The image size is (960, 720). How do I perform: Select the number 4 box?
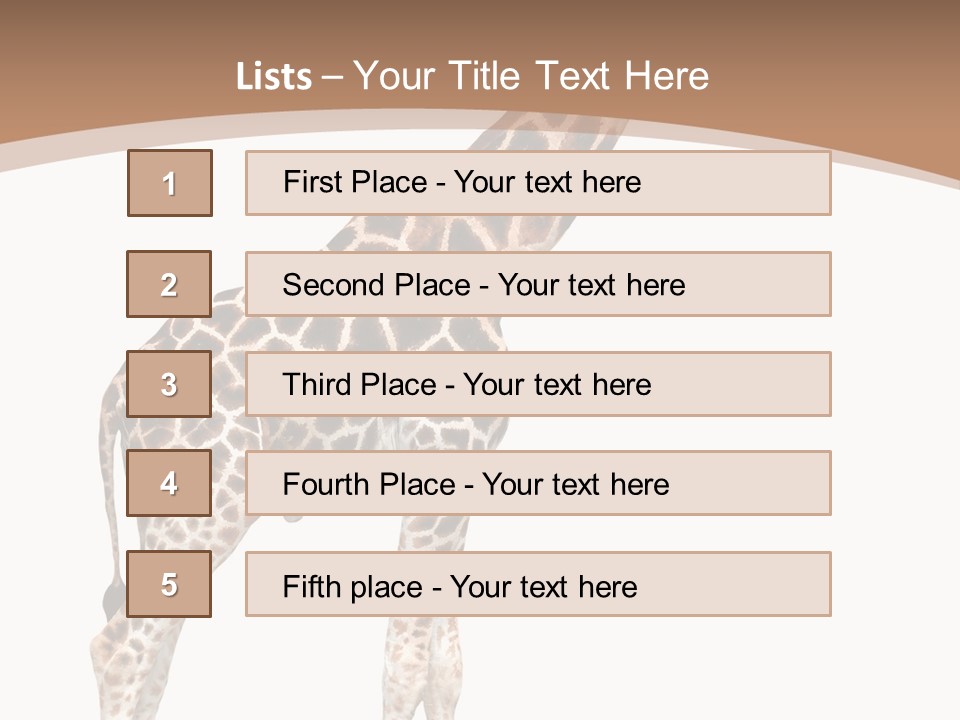pos(170,484)
